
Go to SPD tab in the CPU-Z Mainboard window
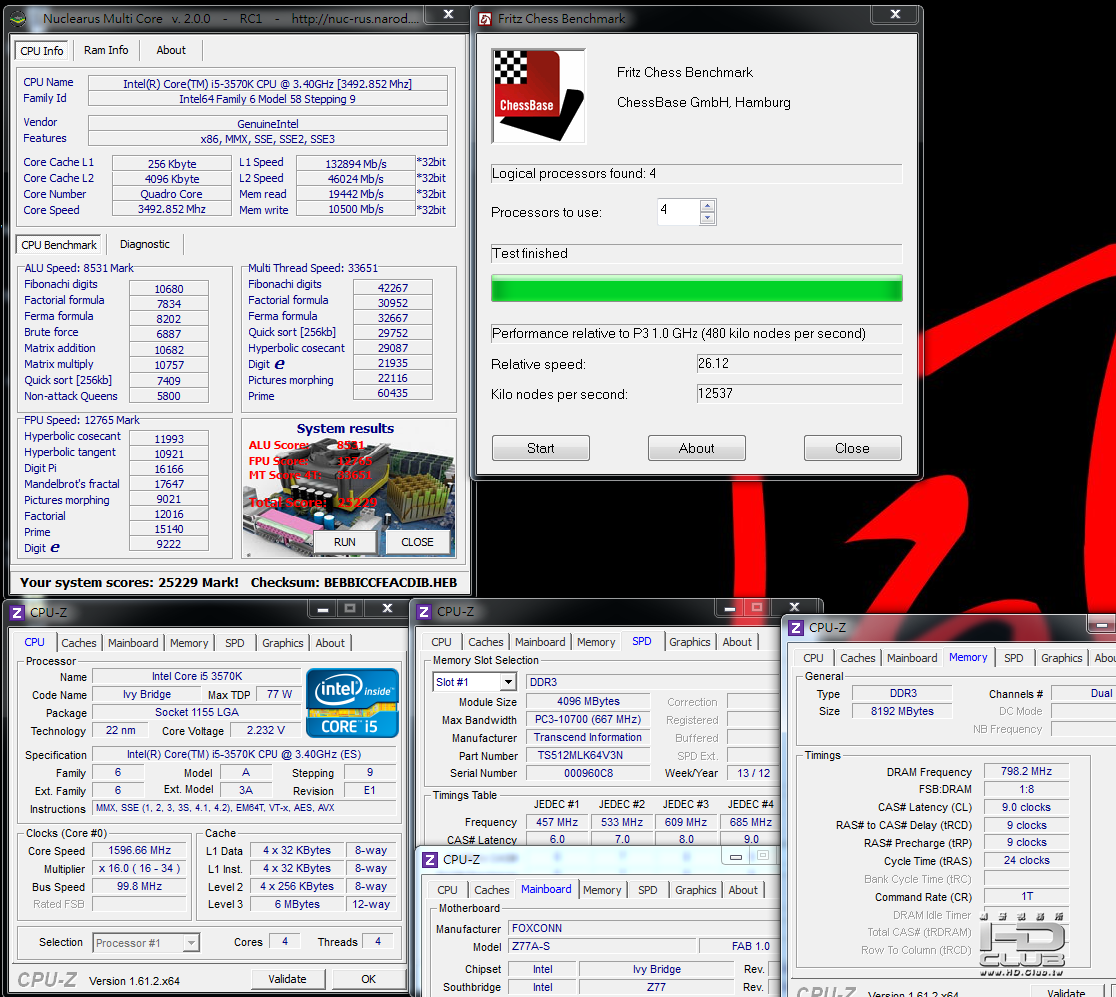click(x=648, y=890)
